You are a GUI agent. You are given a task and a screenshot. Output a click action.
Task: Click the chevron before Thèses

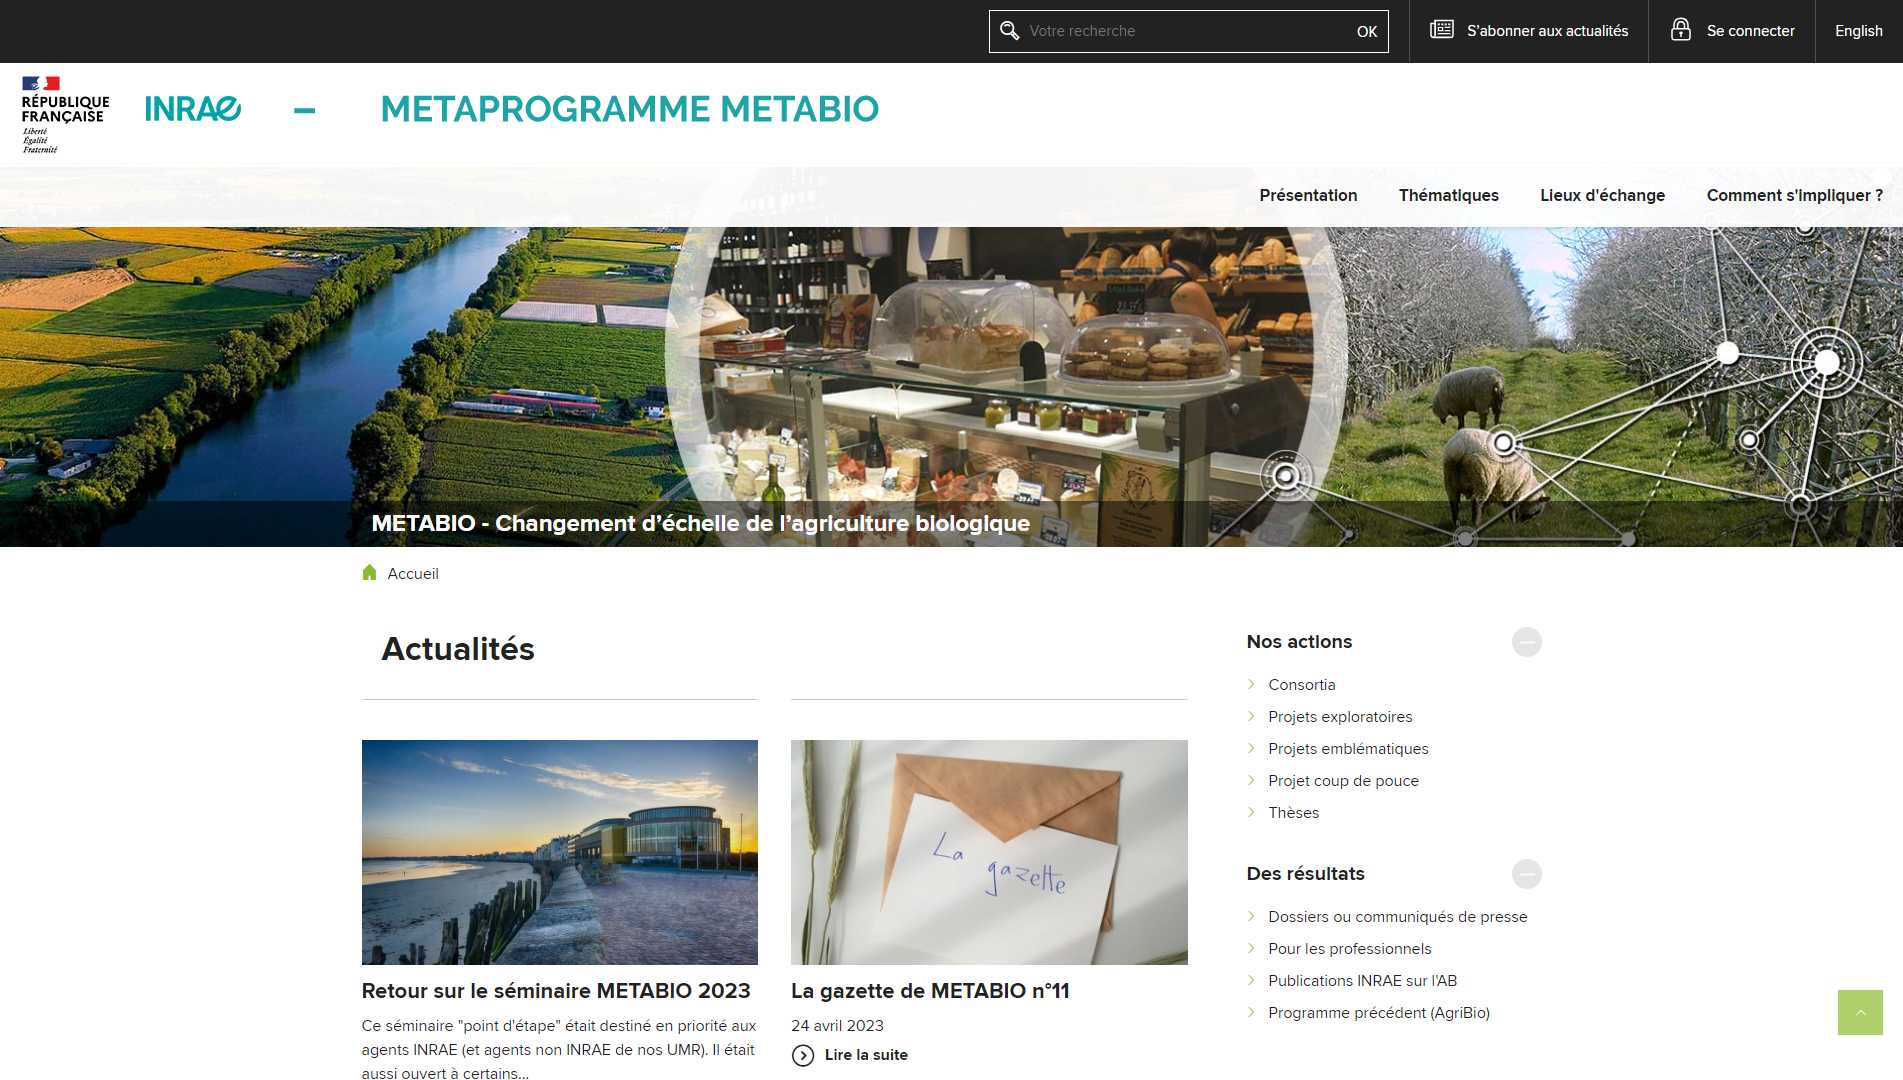[1251, 812]
